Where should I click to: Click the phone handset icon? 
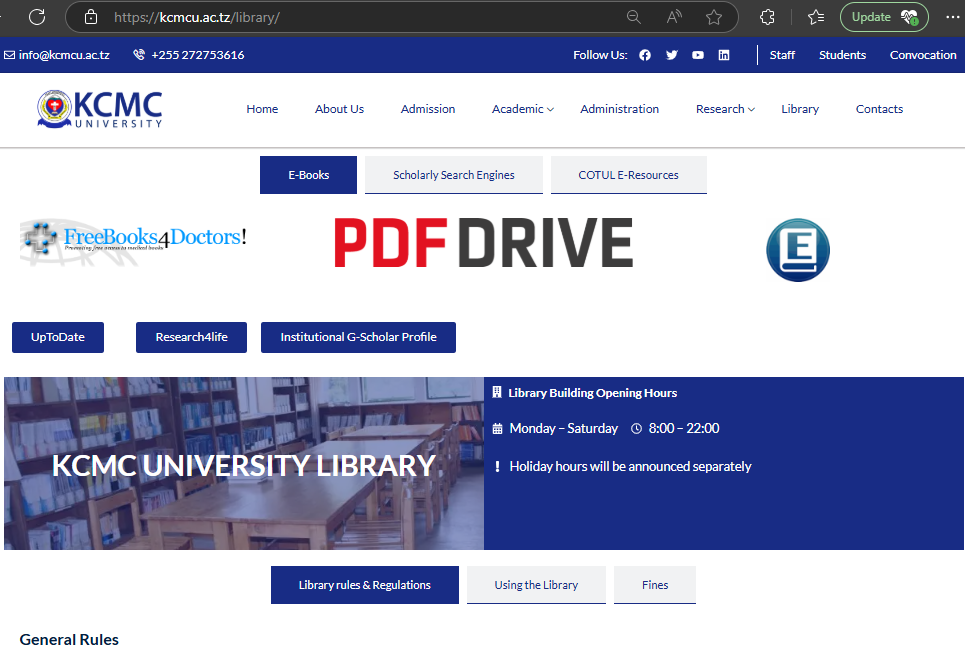tap(139, 55)
